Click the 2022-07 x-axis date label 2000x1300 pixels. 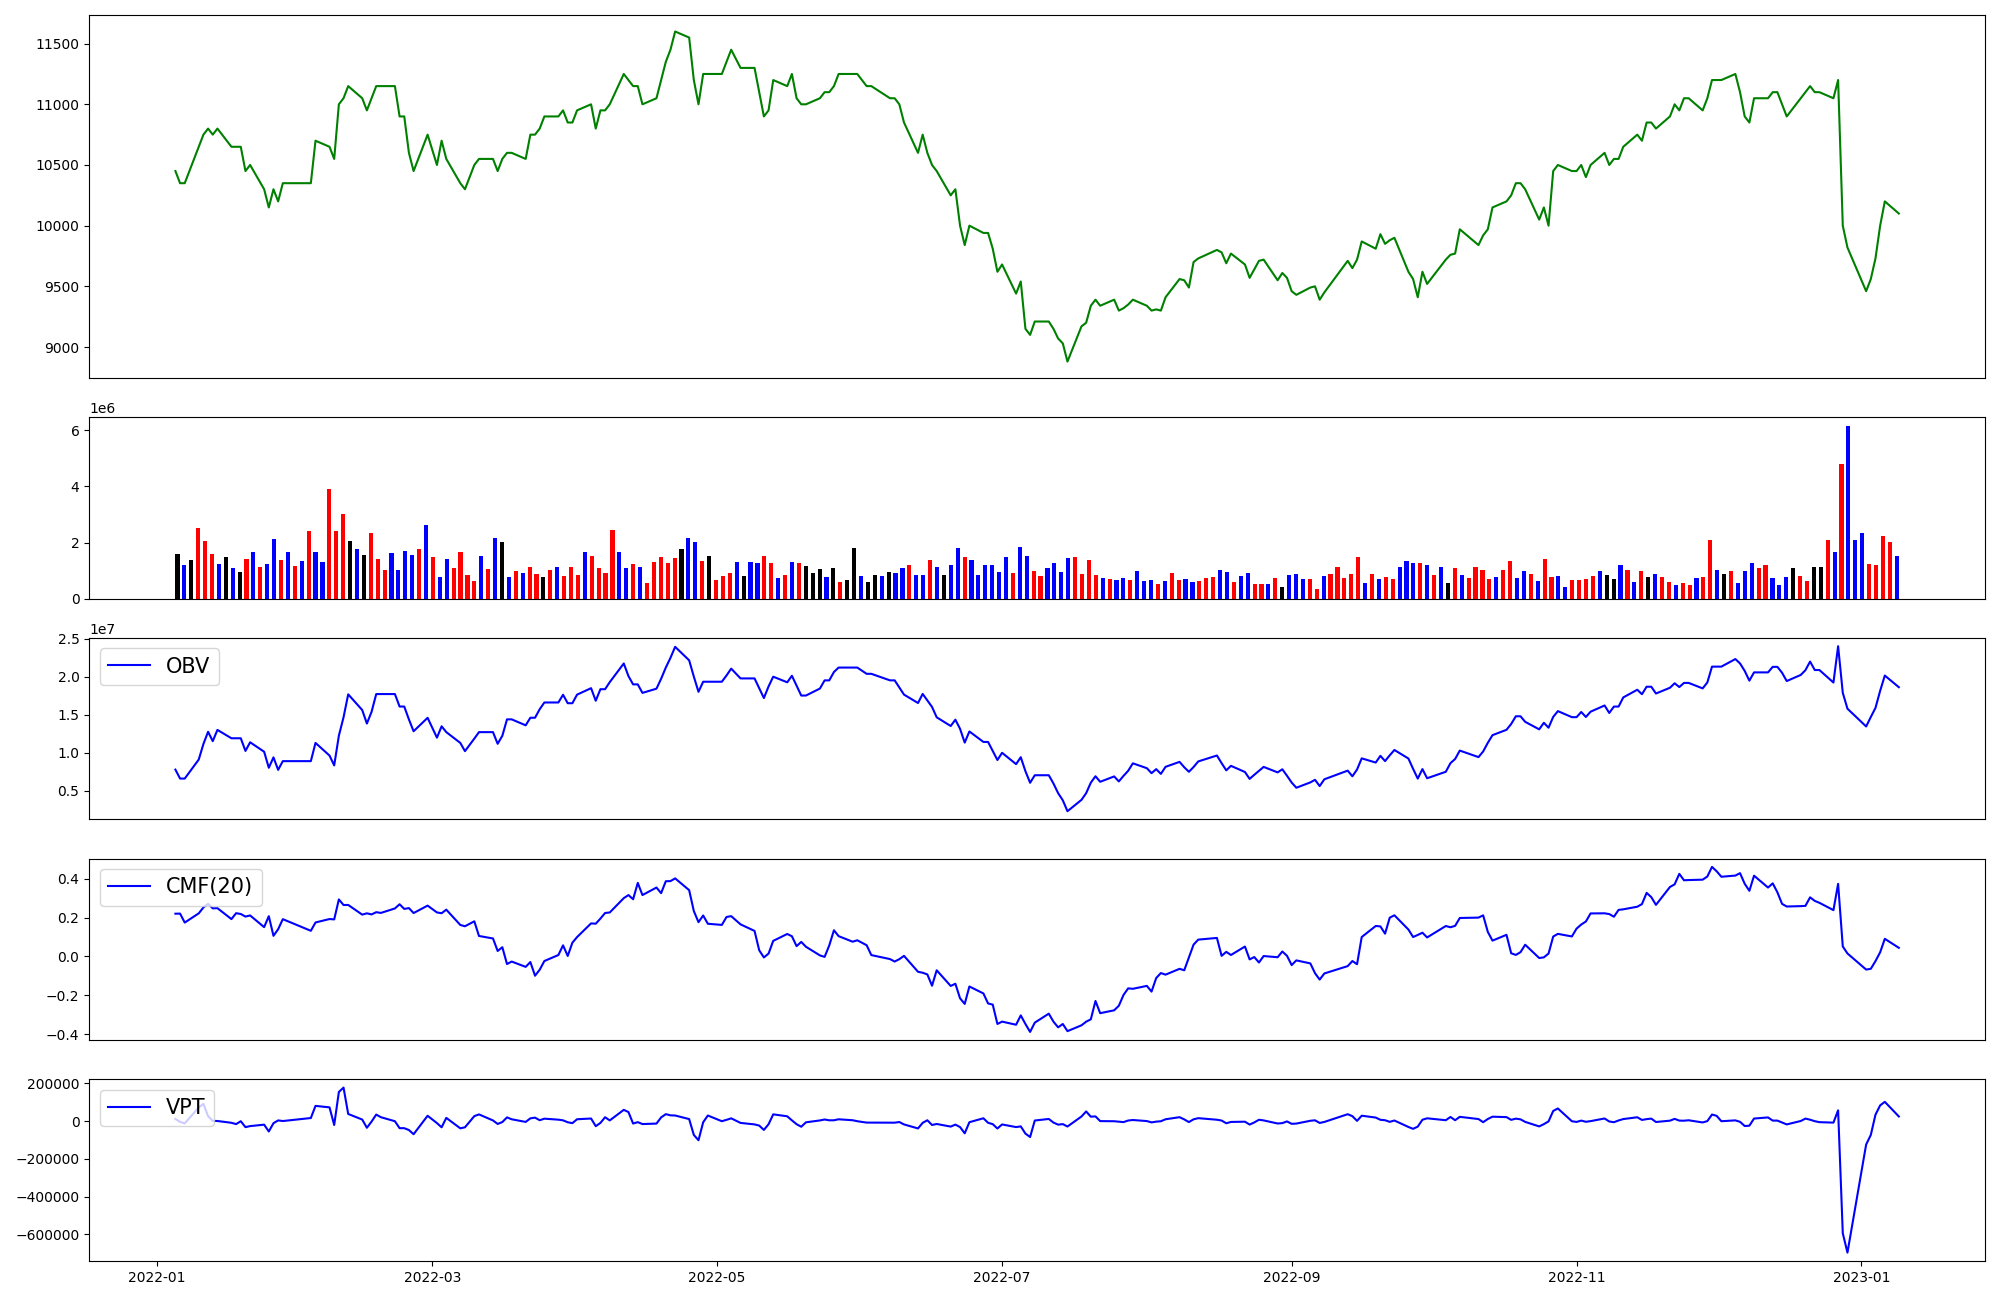point(1001,1276)
